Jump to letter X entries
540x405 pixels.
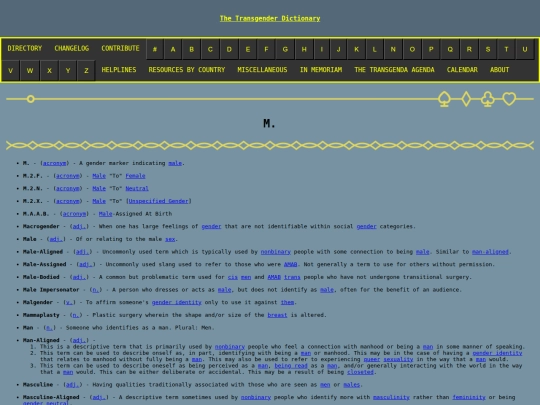coord(49,71)
